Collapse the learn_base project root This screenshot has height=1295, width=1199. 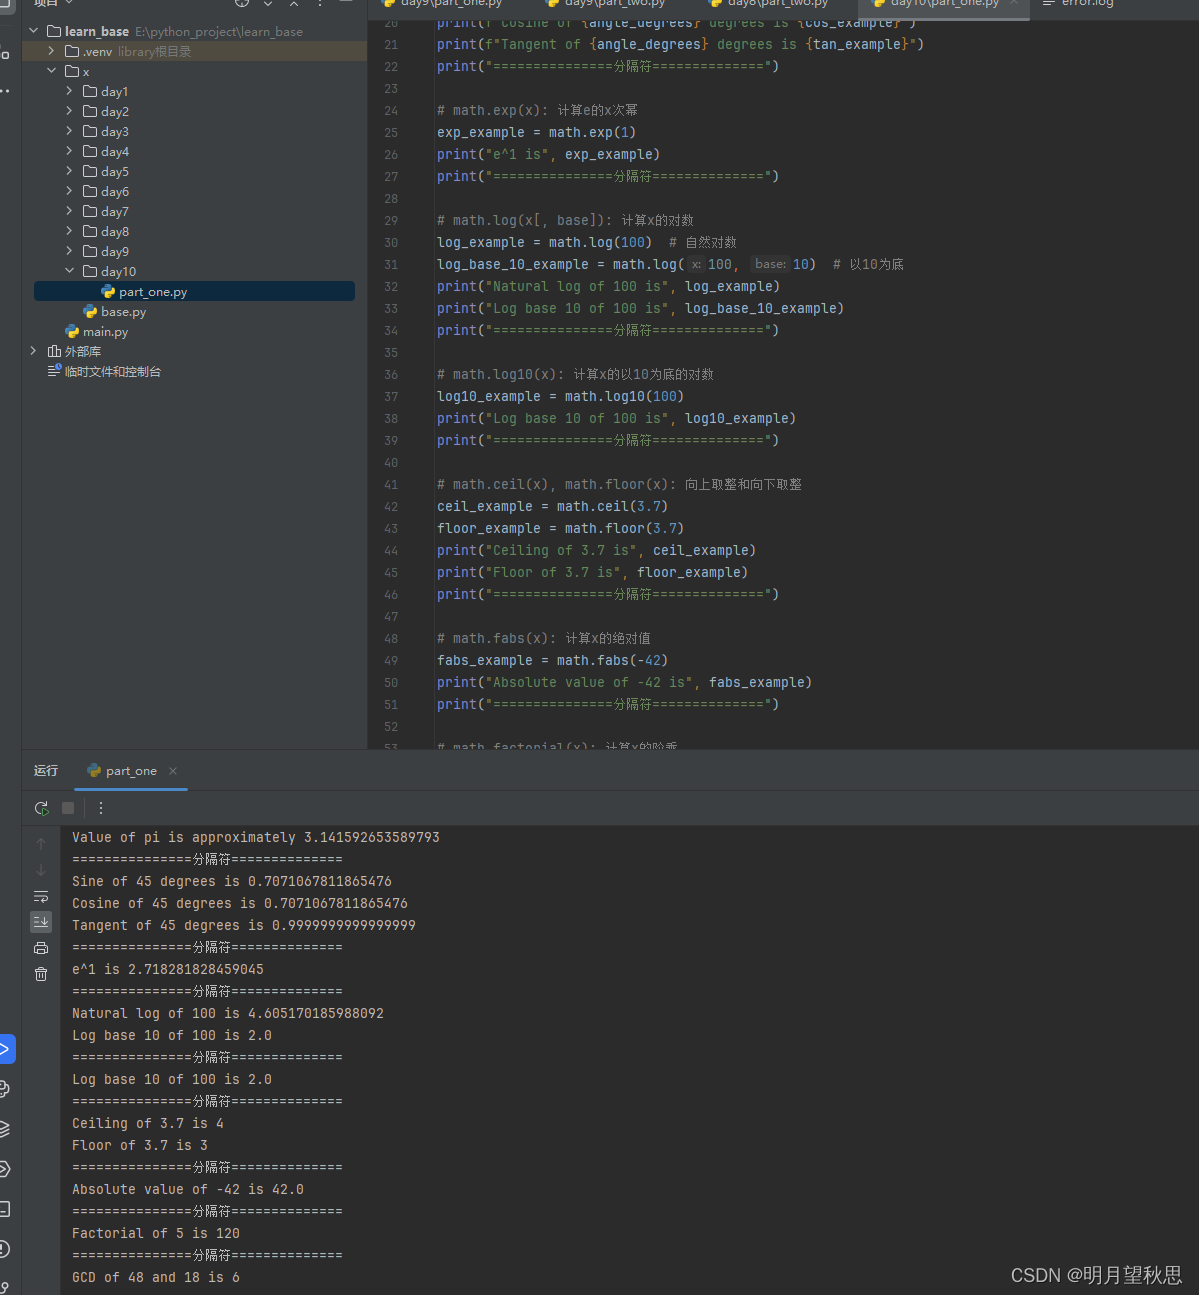tap(34, 31)
